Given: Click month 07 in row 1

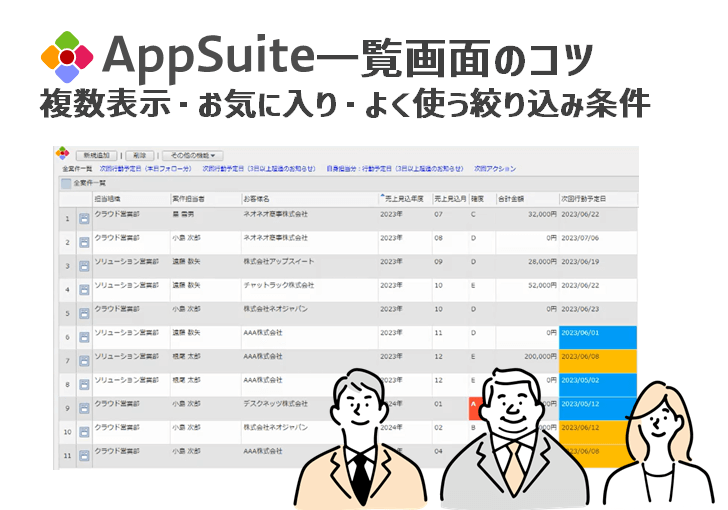Looking at the screenshot, I should [x=438, y=214].
